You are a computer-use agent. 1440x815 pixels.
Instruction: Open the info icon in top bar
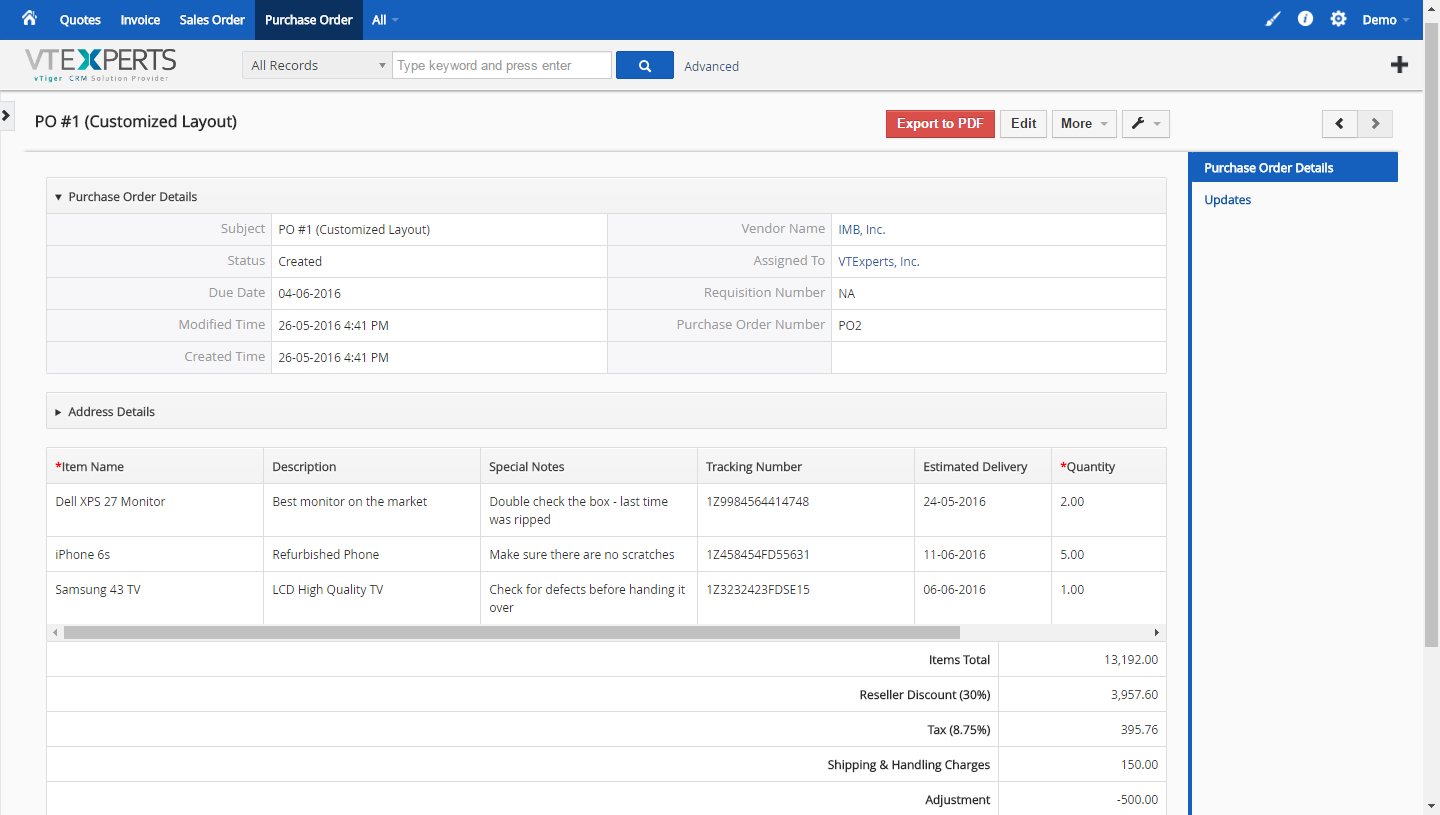[1305, 19]
